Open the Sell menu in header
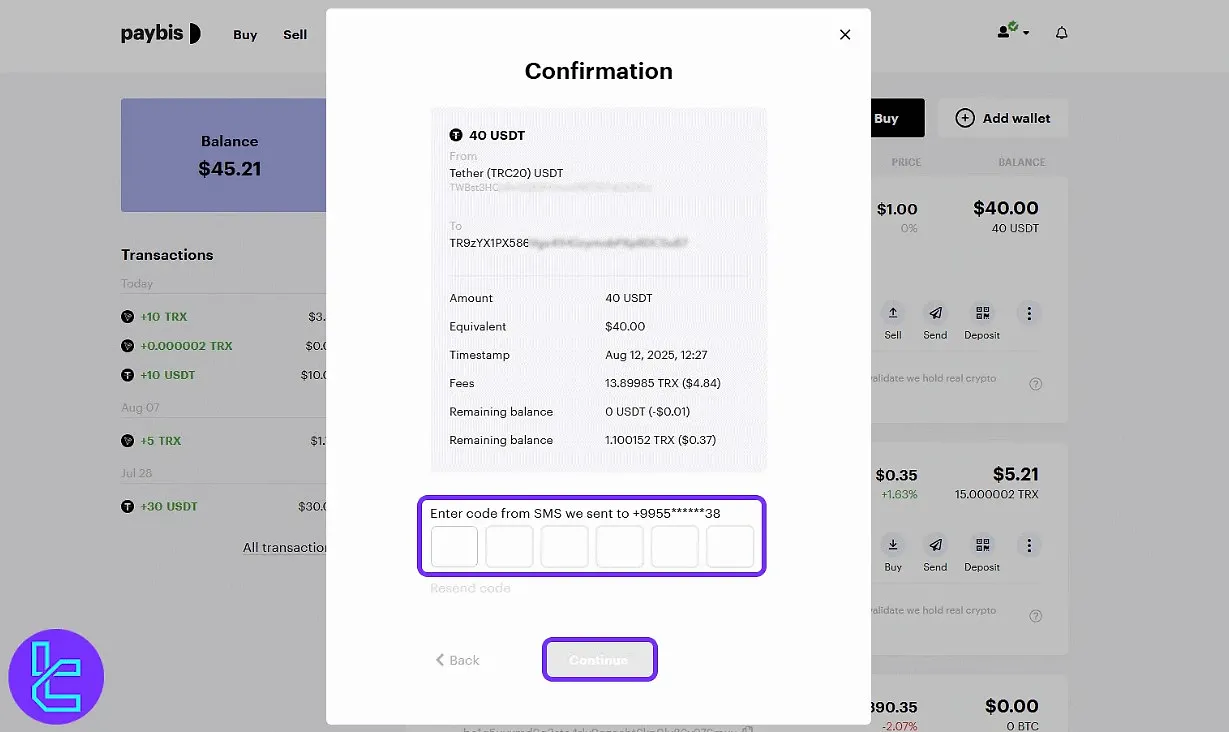 [295, 35]
